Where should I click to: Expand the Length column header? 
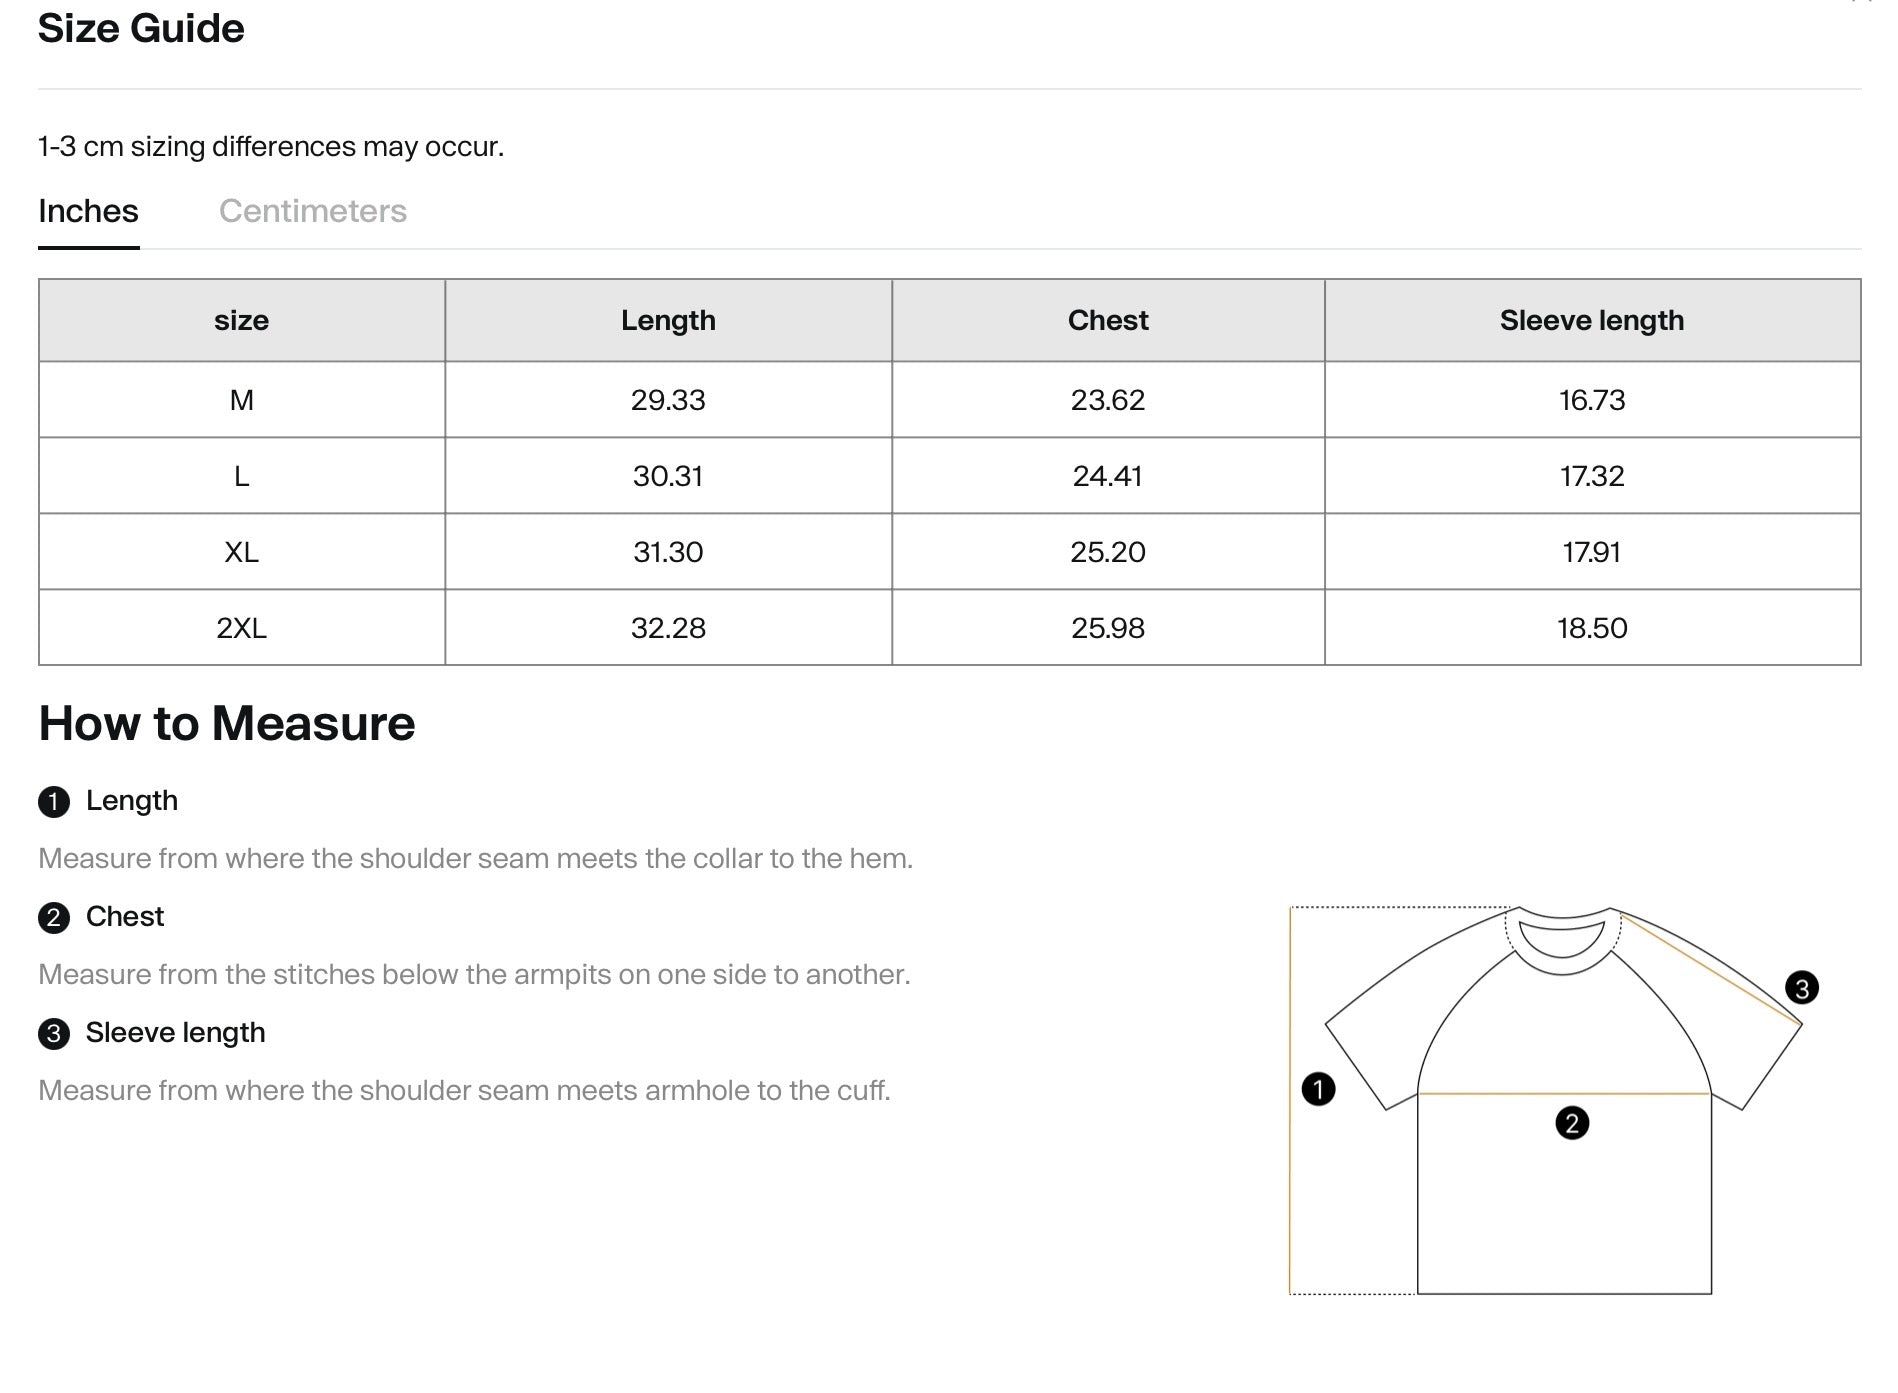coord(668,320)
